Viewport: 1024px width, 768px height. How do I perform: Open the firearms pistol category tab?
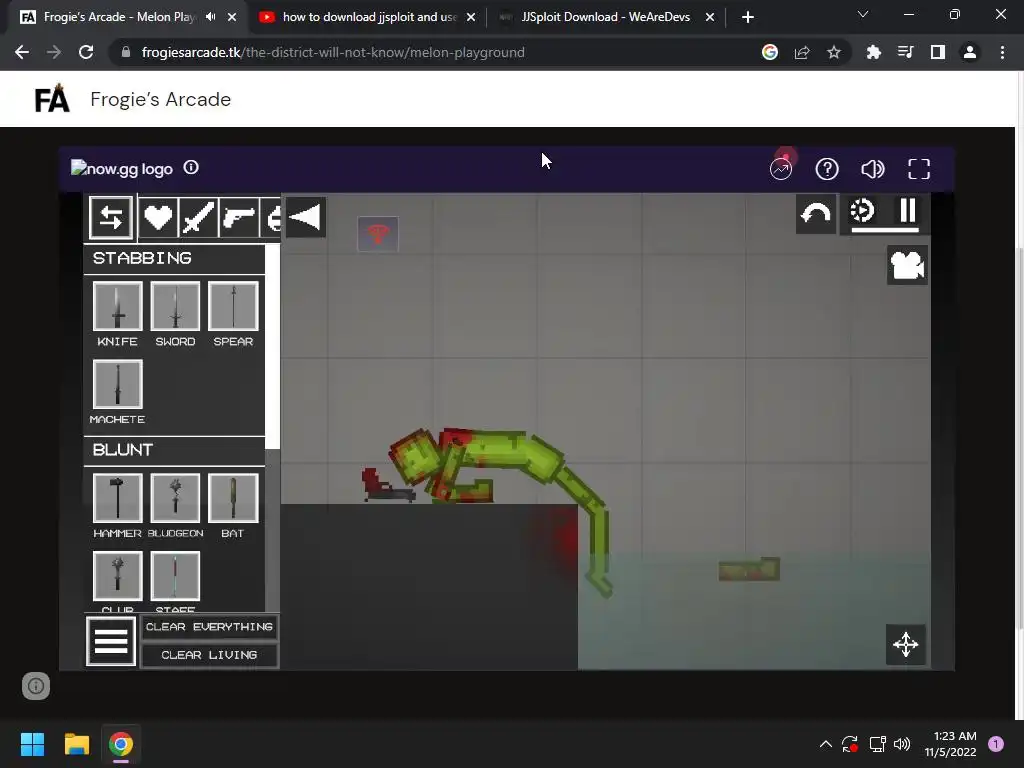pyautogui.click(x=238, y=217)
